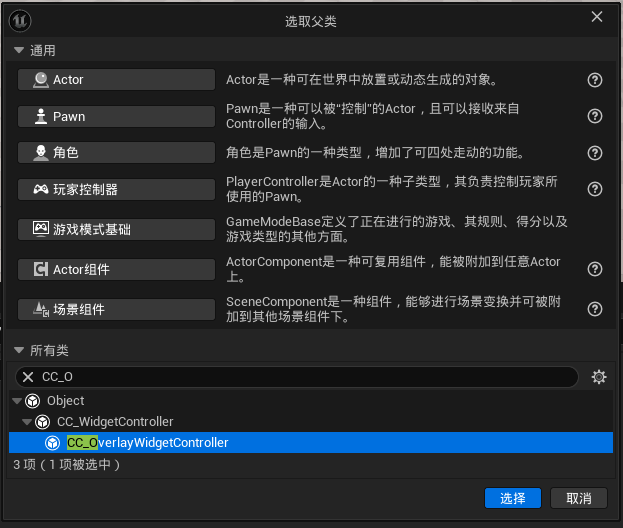This screenshot has width=623, height=528.
Task: Select the 游戏模式基础 class button
Action: (116, 229)
